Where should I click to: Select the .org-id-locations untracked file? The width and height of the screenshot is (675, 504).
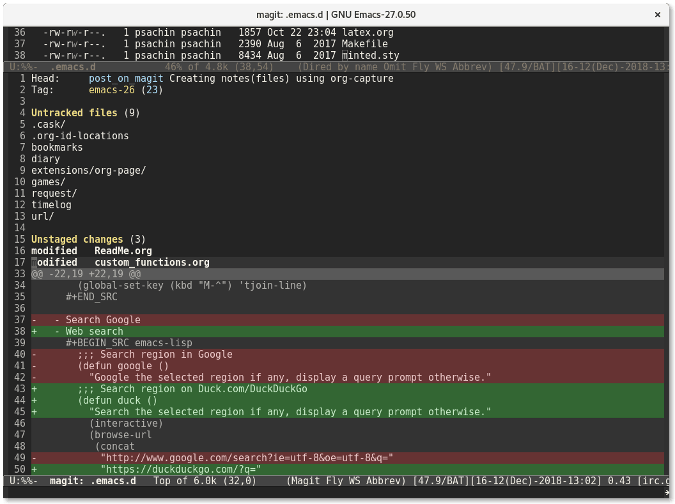point(79,136)
